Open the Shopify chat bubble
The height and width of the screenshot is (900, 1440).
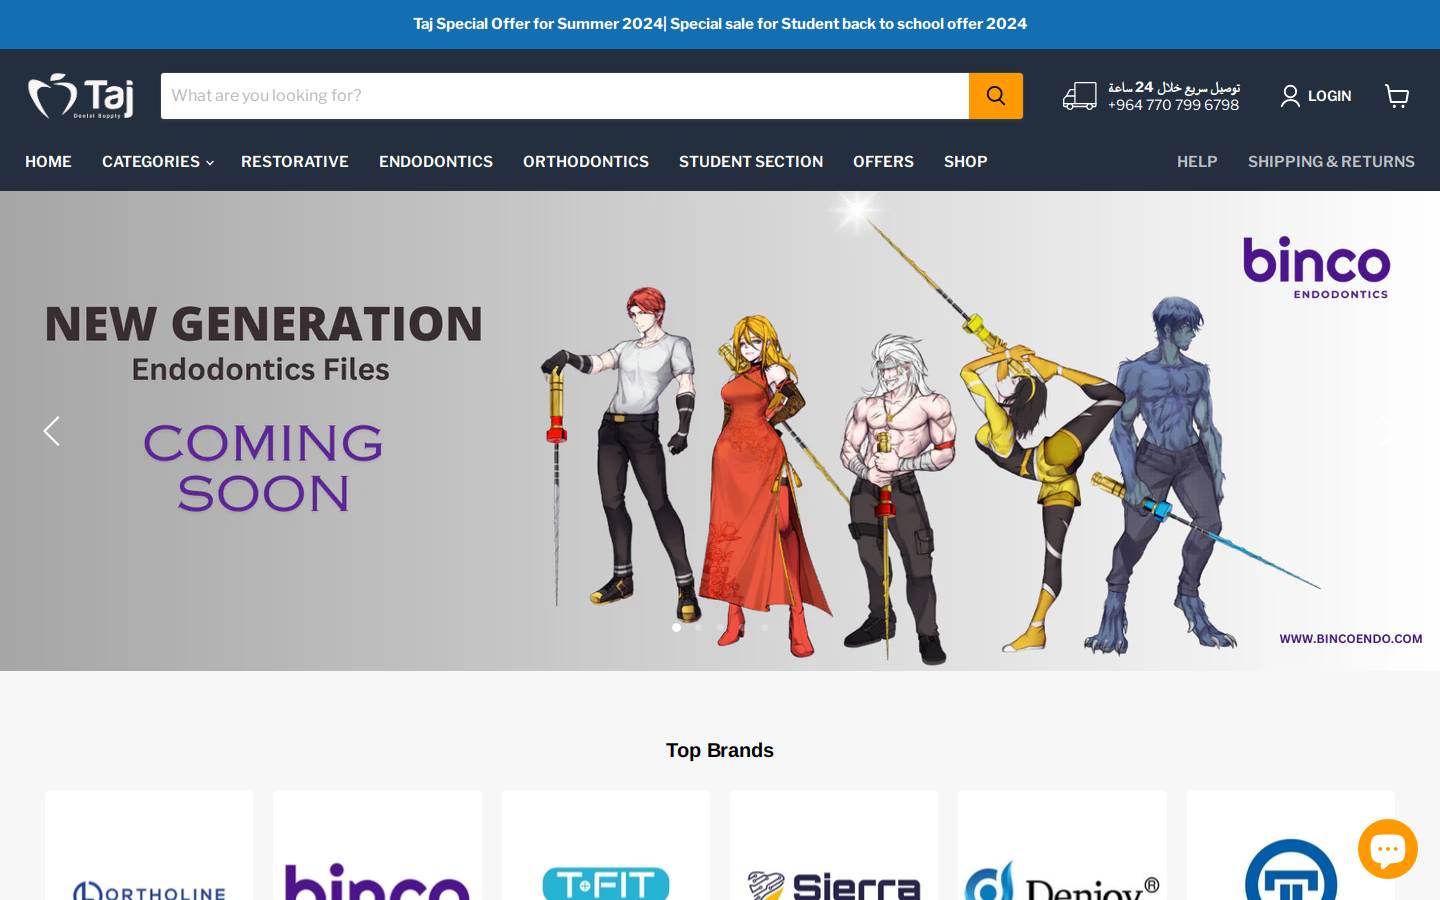pos(1387,849)
